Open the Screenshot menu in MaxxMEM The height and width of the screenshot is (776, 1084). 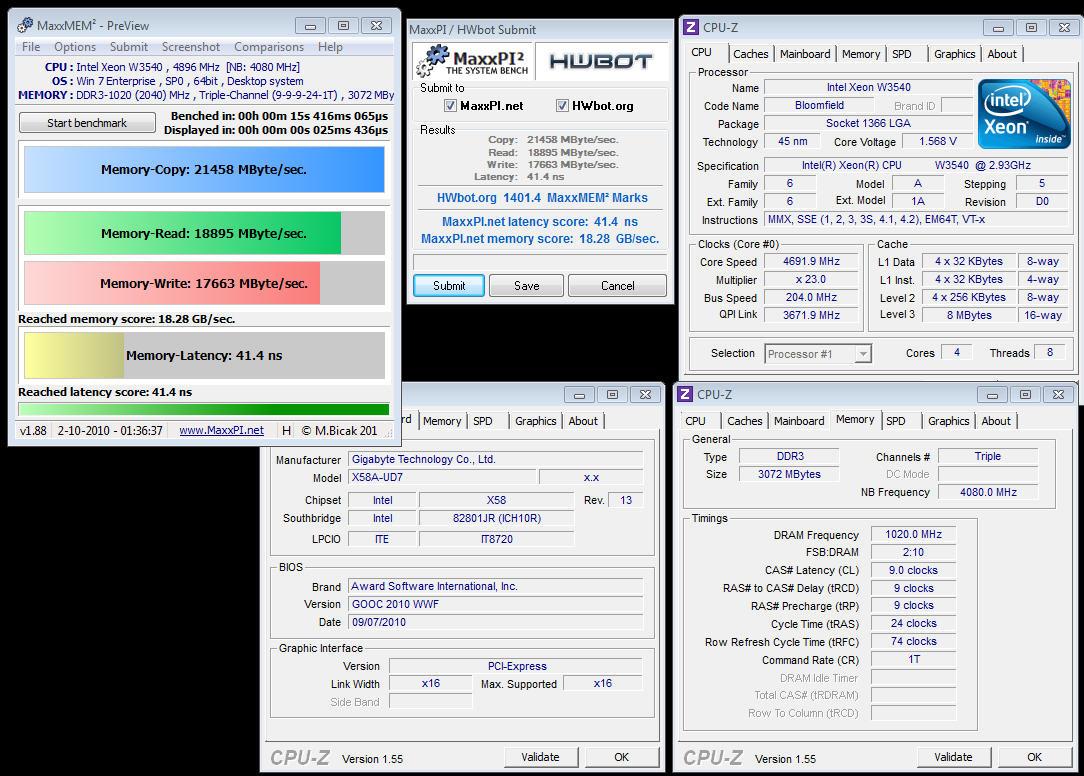191,47
